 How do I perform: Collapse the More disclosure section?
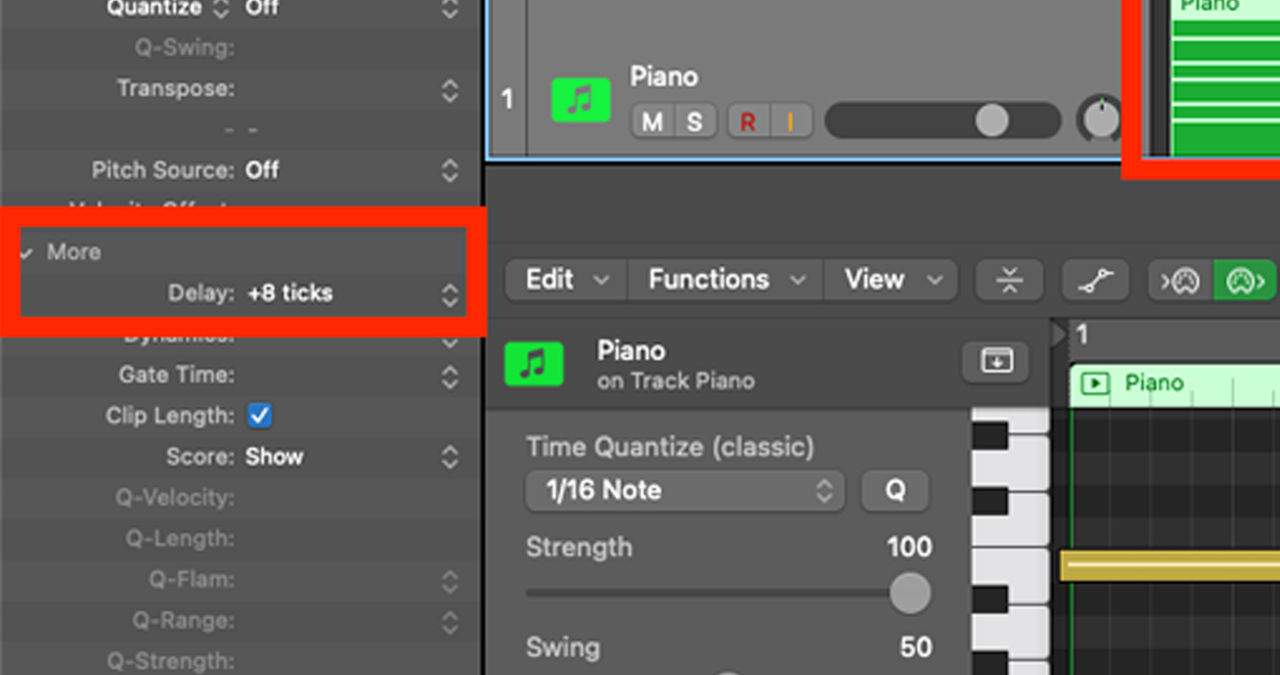27,252
